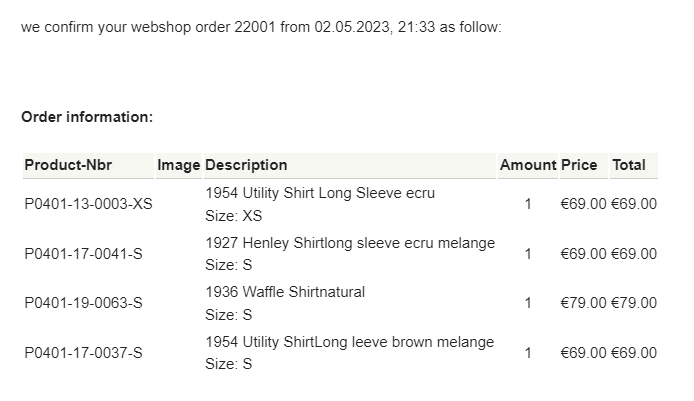Click the Product-Nbr column header

pyautogui.click(x=68, y=165)
